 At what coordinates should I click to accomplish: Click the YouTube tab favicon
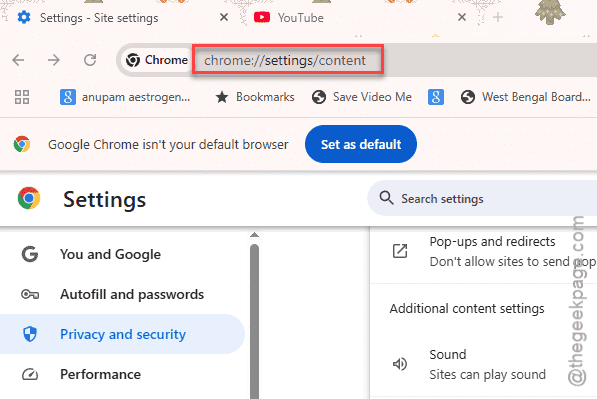[262, 18]
